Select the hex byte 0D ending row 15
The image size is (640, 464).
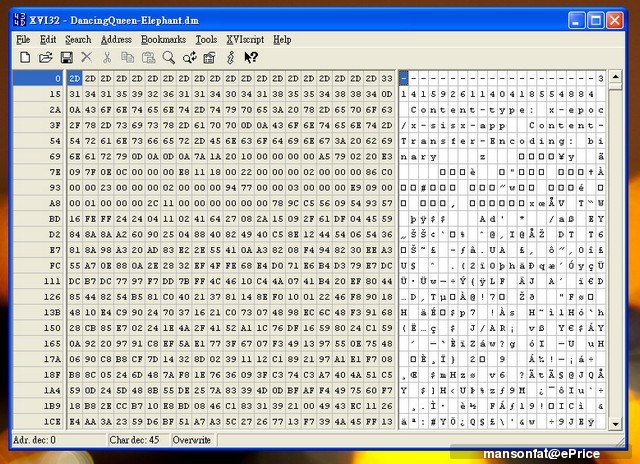[x=387, y=94]
